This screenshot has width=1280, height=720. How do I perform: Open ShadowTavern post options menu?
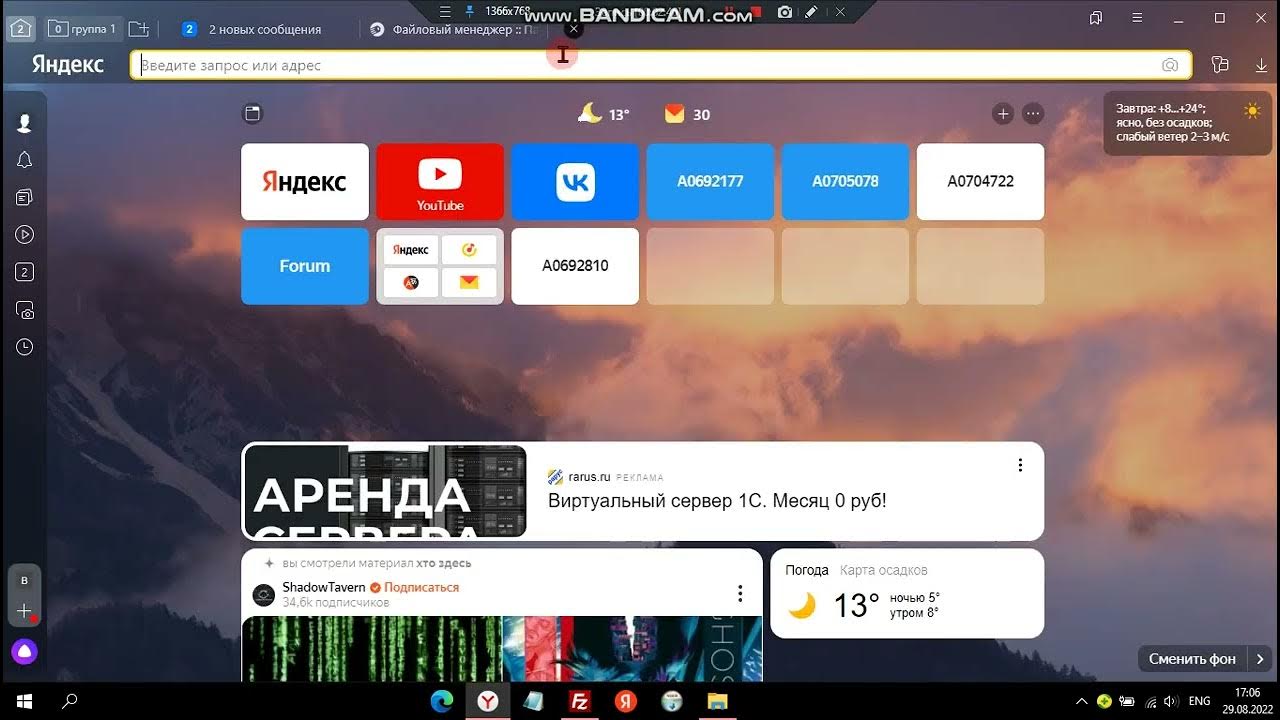tap(740, 594)
